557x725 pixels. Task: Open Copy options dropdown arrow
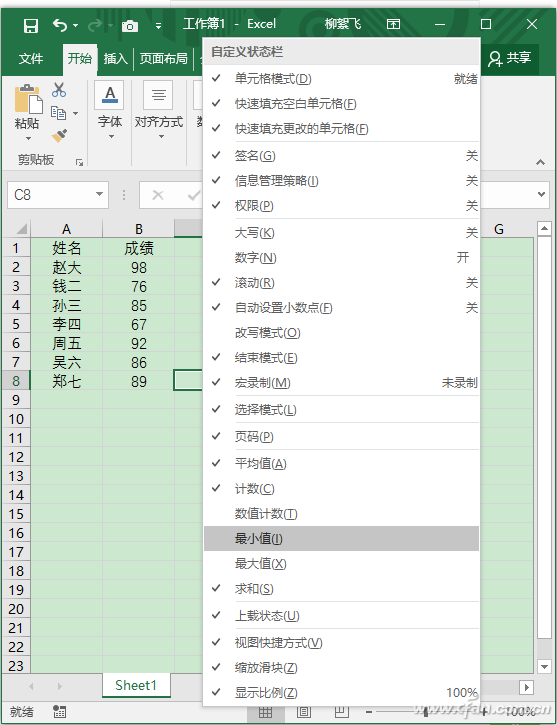[75, 113]
